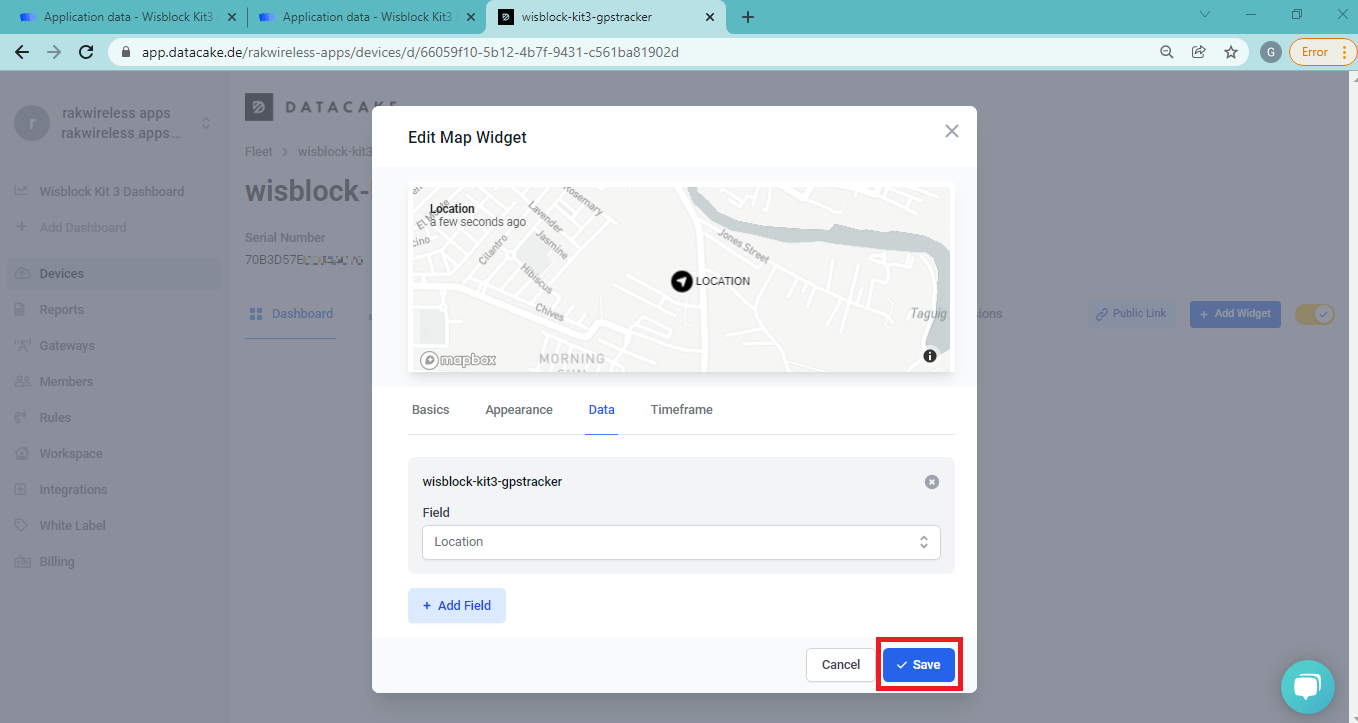1358x723 pixels.
Task: Switch to the Appearance tab
Action: pos(518,410)
